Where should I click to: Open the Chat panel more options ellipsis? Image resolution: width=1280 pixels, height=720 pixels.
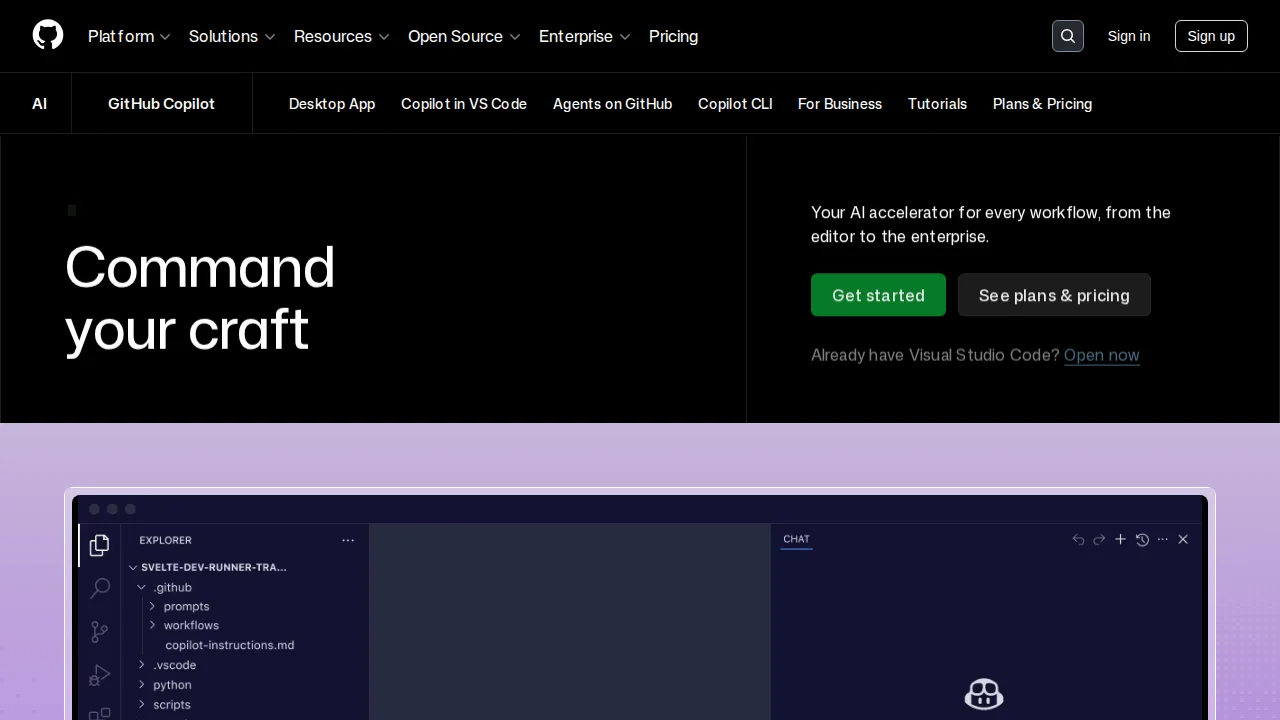pos(1162,539)
